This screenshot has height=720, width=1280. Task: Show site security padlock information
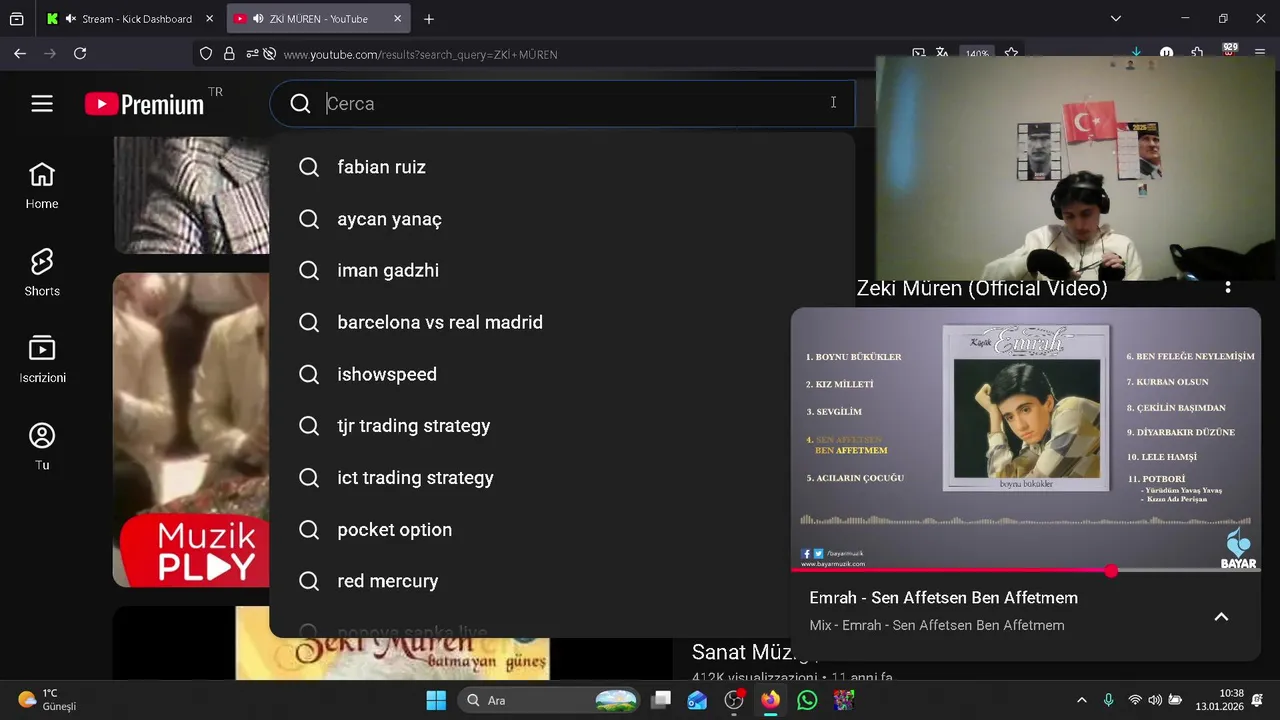[229, 54]
